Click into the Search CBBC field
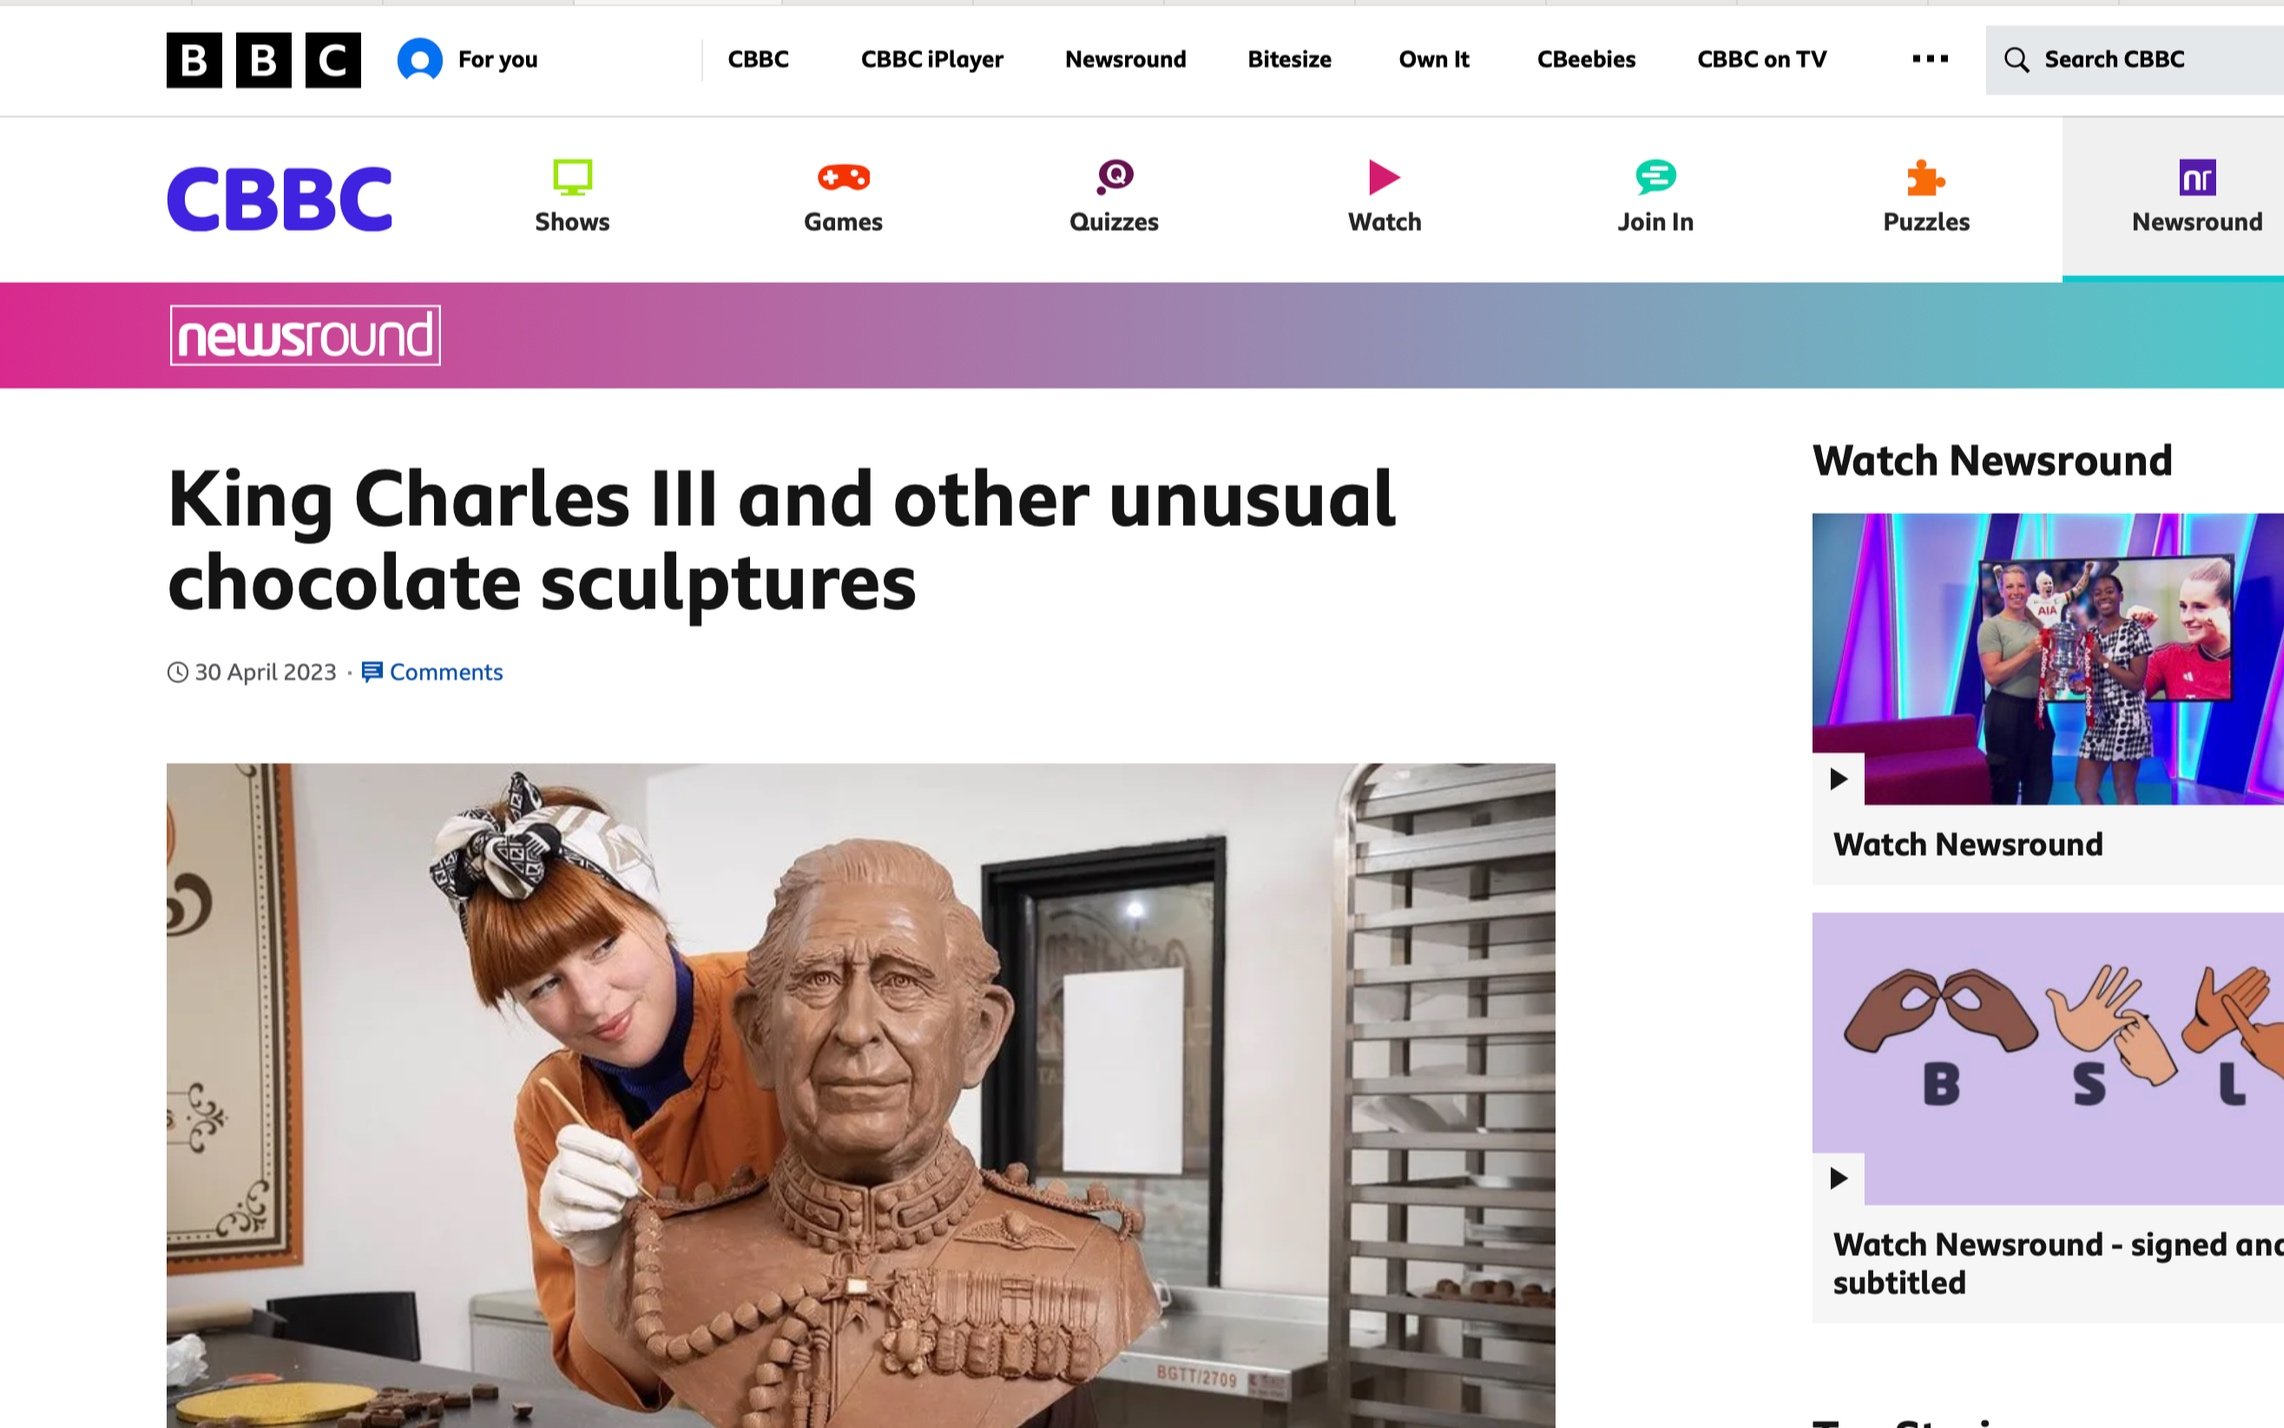The image size is (2284, 1428). (x=2134, y=60)
